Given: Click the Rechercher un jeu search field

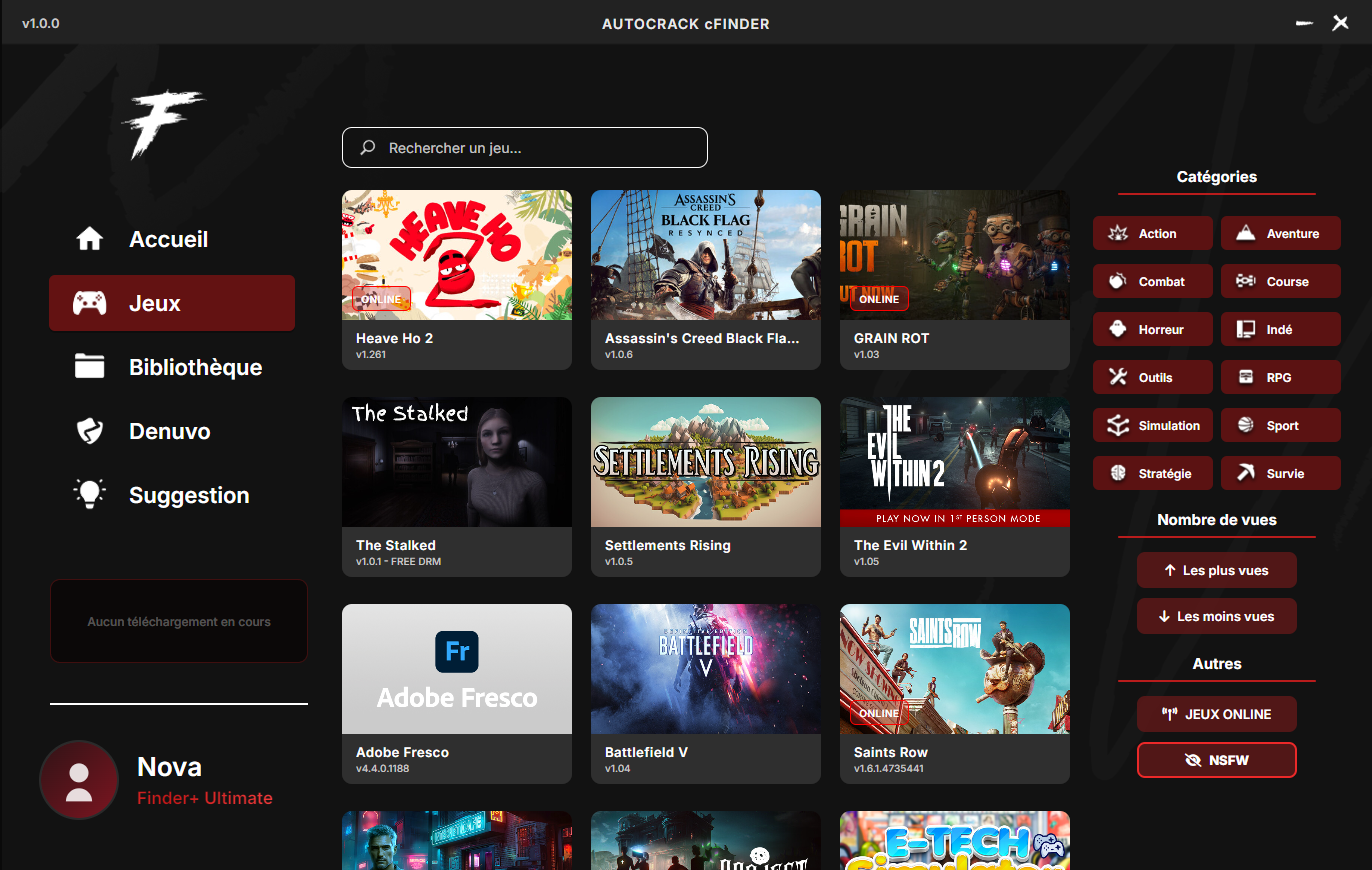Looking at the screenshot, I should tap(525, 147).
